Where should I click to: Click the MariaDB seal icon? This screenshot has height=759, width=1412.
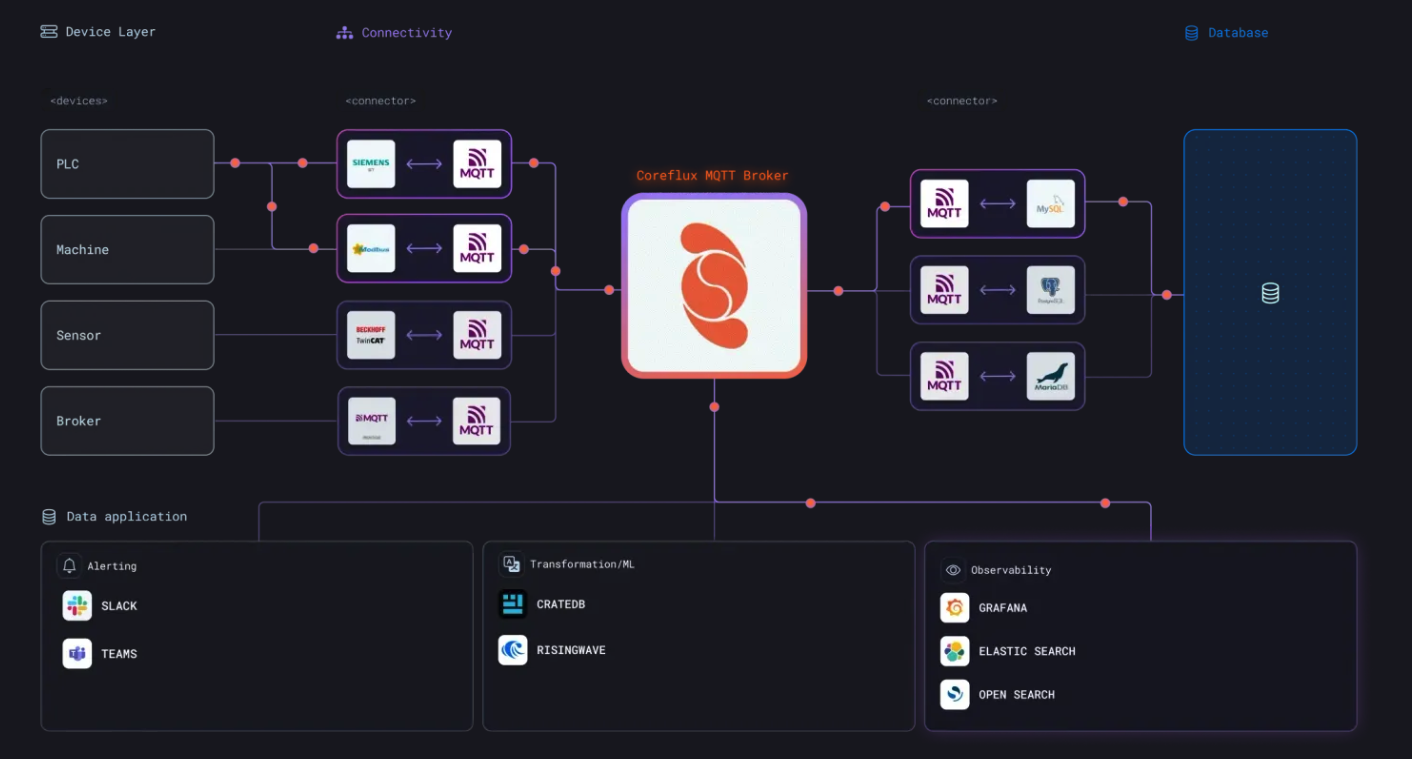[x=1050, y=376]
